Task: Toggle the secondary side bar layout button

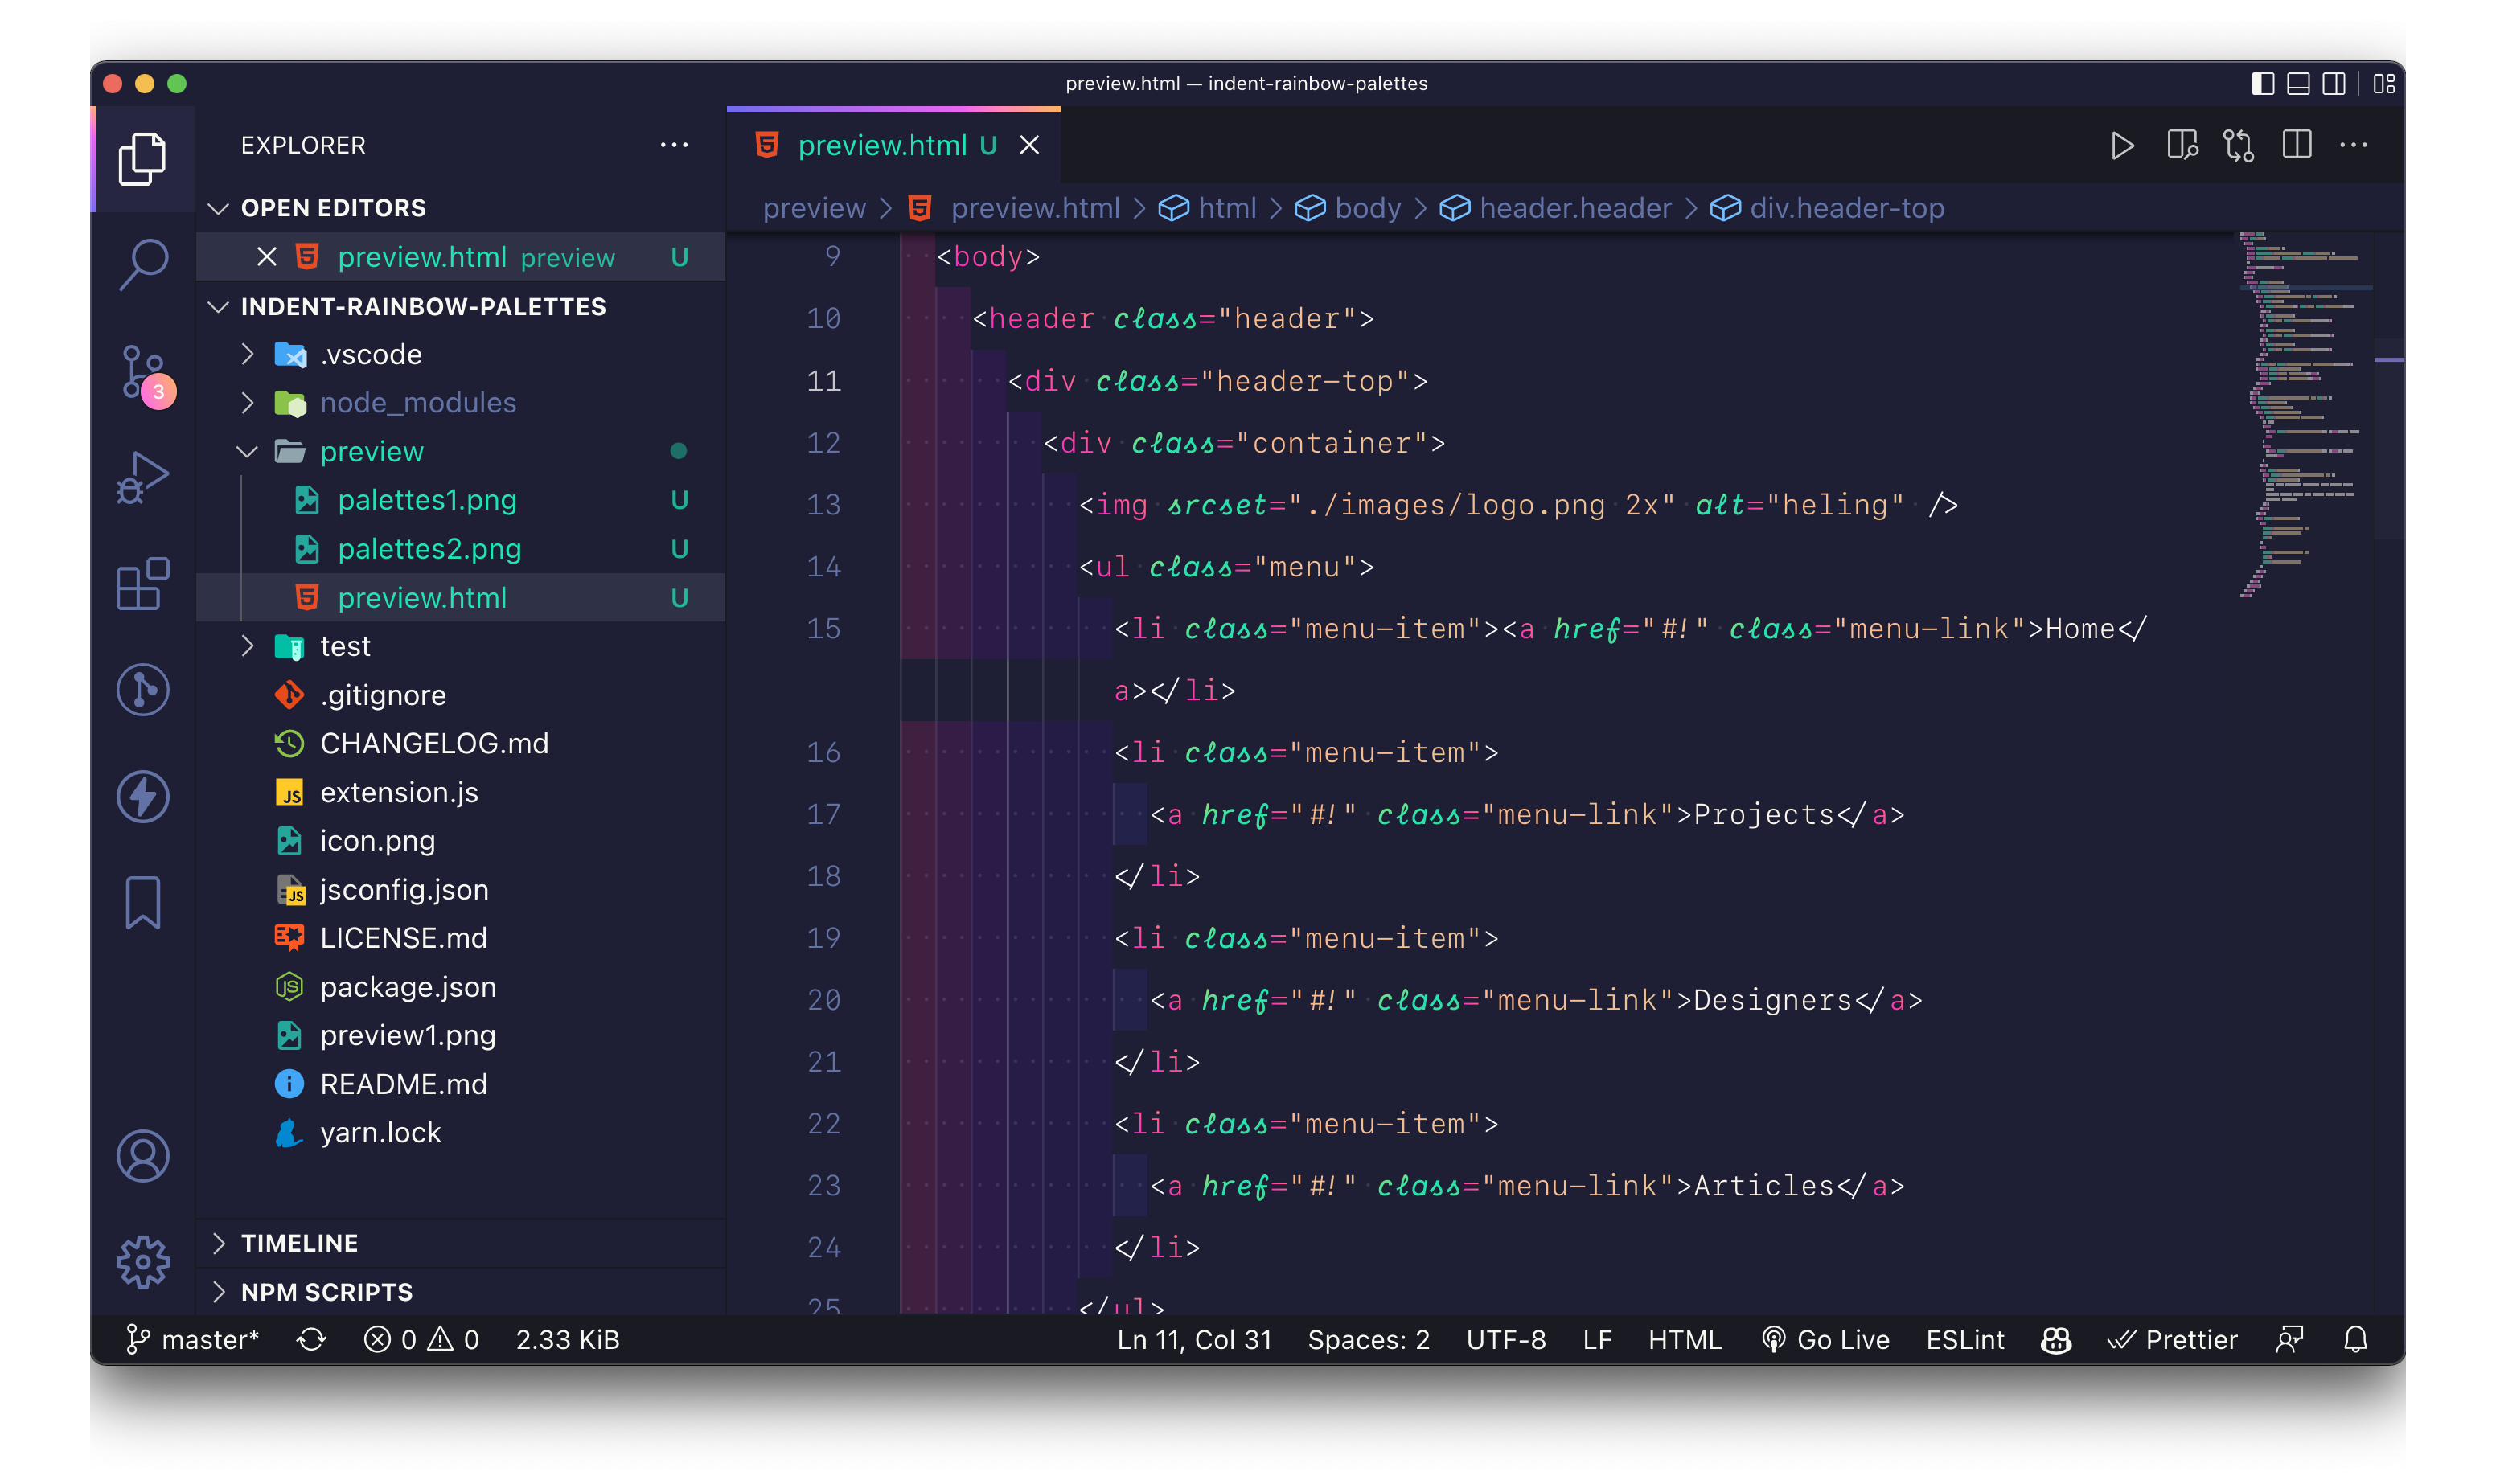Action: pos(2334,84)
